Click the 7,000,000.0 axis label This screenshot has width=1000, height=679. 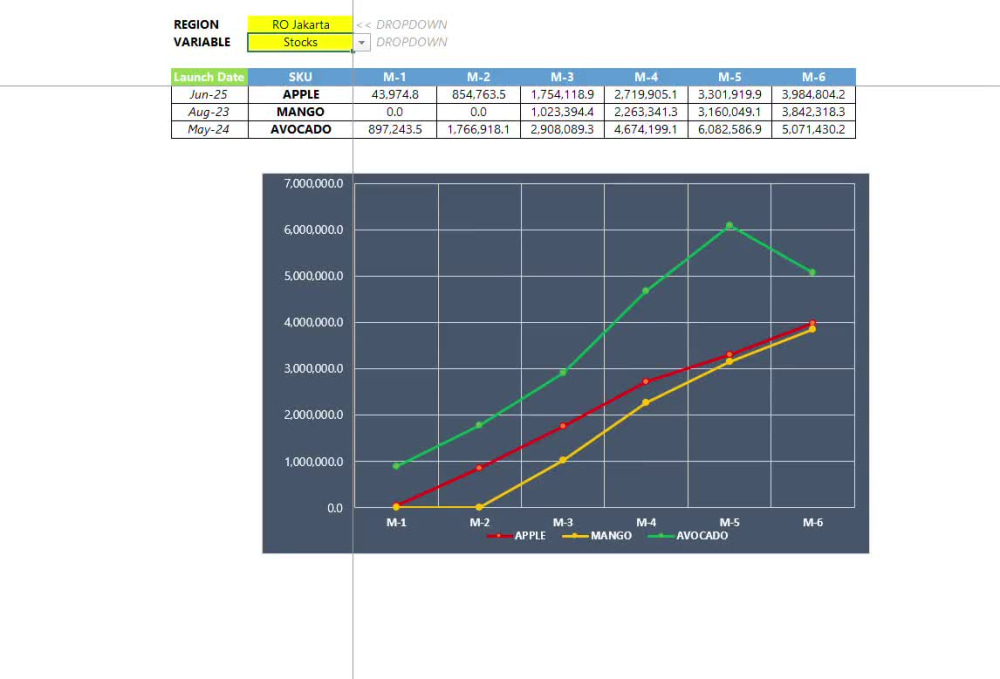314,184
